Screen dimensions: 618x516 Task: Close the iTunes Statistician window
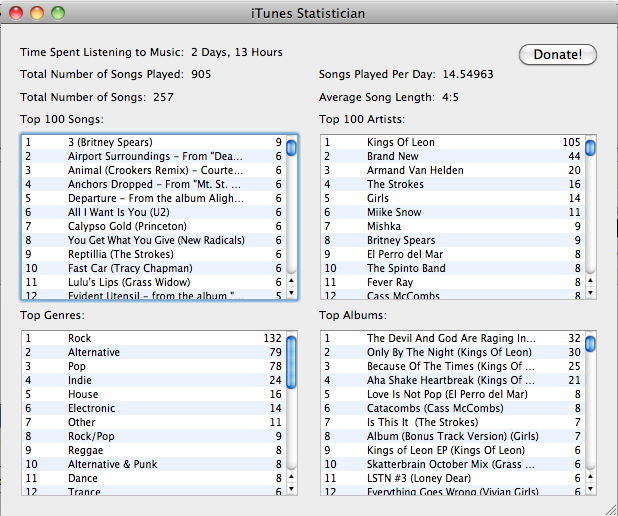click(x=16, y=13)
